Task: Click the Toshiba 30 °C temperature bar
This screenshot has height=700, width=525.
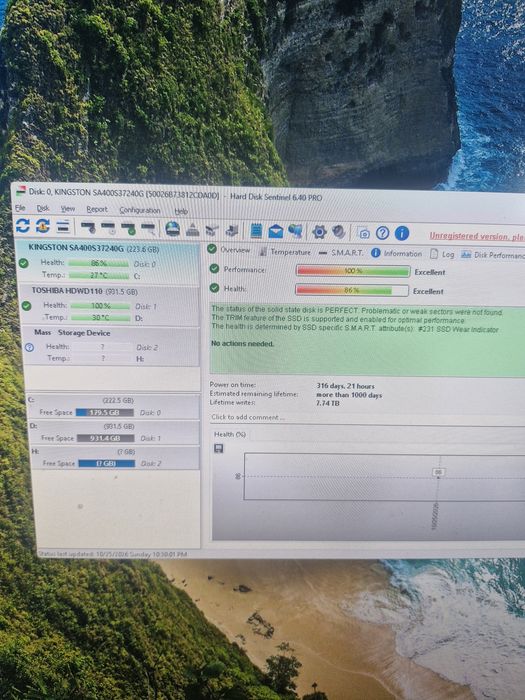Action: click(101, 318)
